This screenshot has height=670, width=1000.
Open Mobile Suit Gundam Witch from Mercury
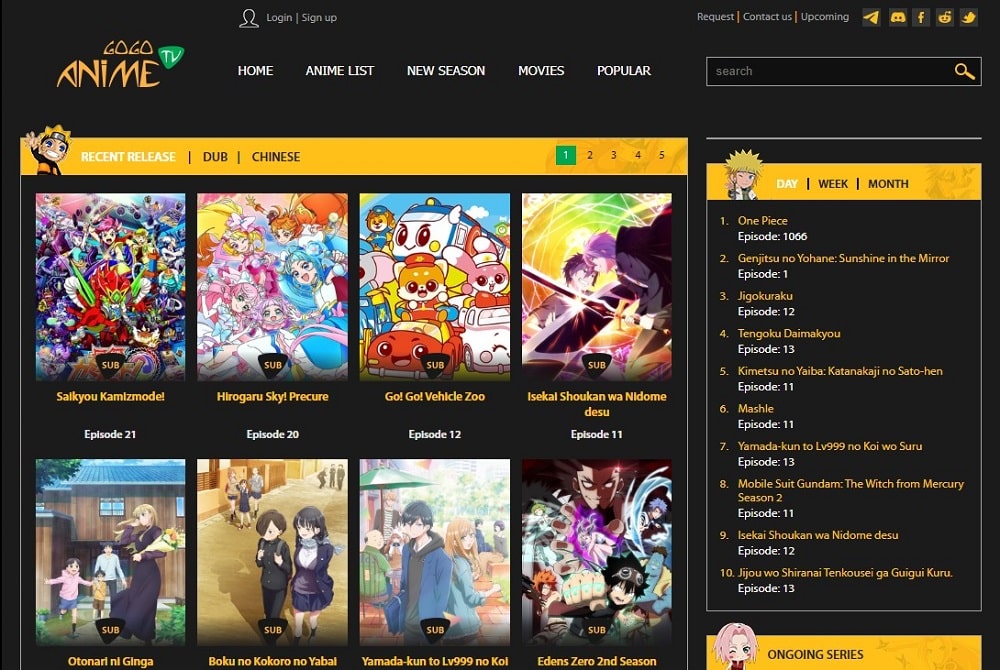pos(850,490)
